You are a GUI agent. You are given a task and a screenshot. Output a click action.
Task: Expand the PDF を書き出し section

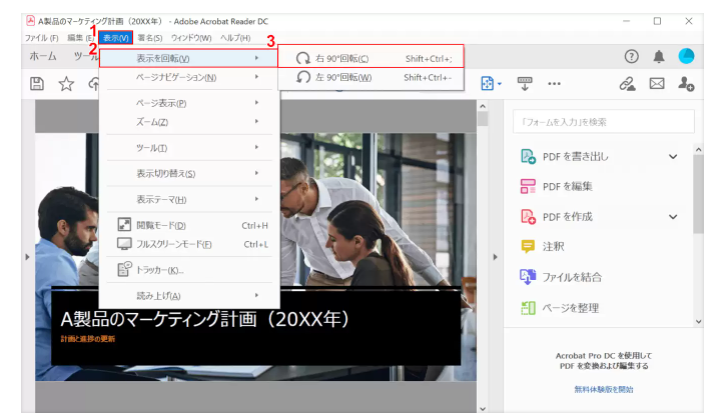tap(672, 157)
